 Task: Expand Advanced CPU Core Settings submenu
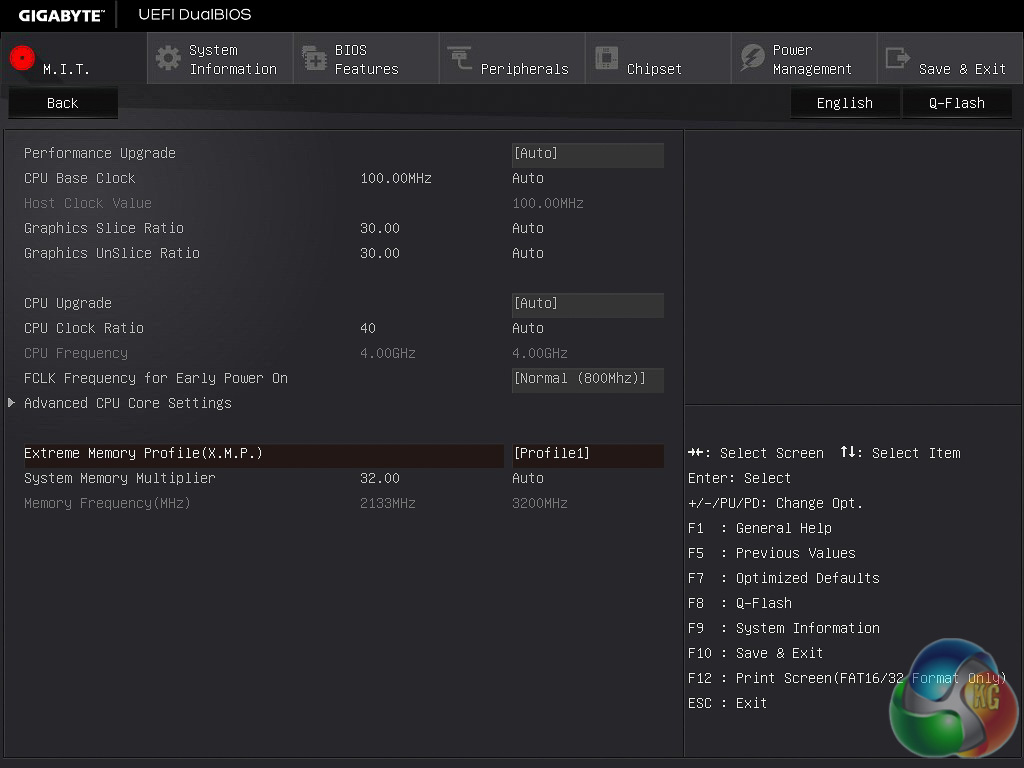(128, 403)
